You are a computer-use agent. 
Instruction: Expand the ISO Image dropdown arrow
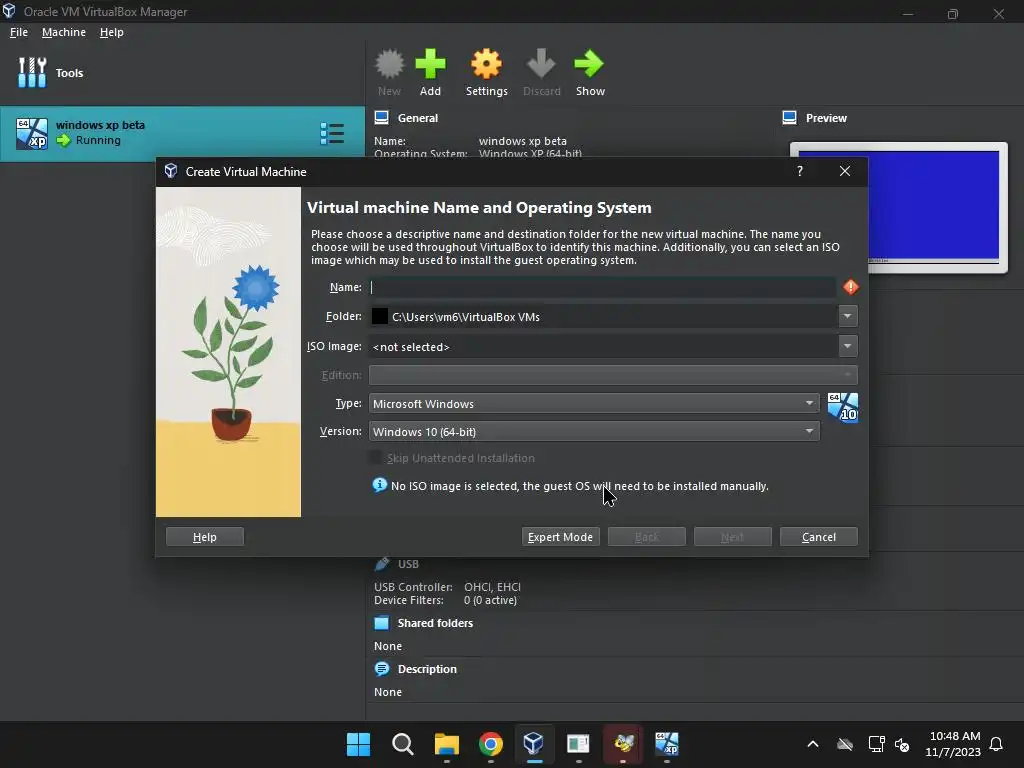pos(848,346)
